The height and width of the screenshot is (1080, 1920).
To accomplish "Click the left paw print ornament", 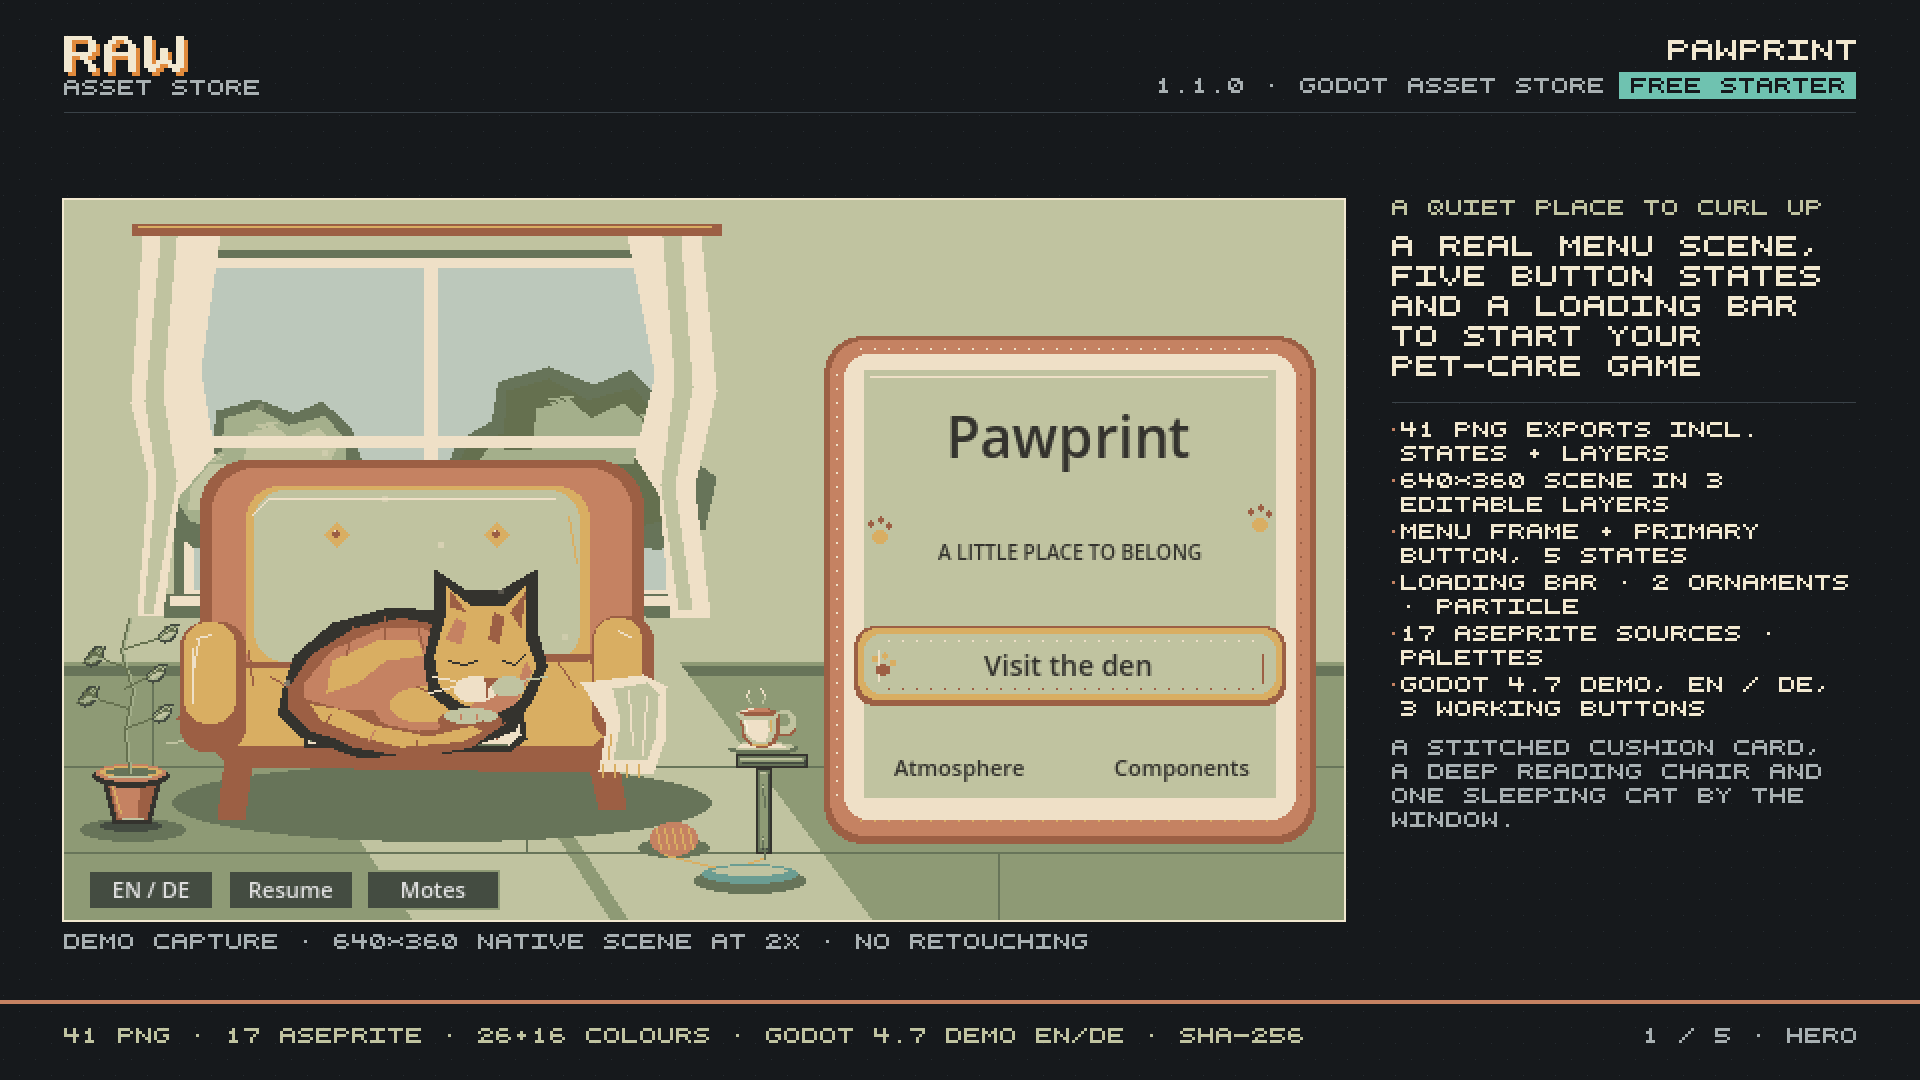I will coord(880,530).
